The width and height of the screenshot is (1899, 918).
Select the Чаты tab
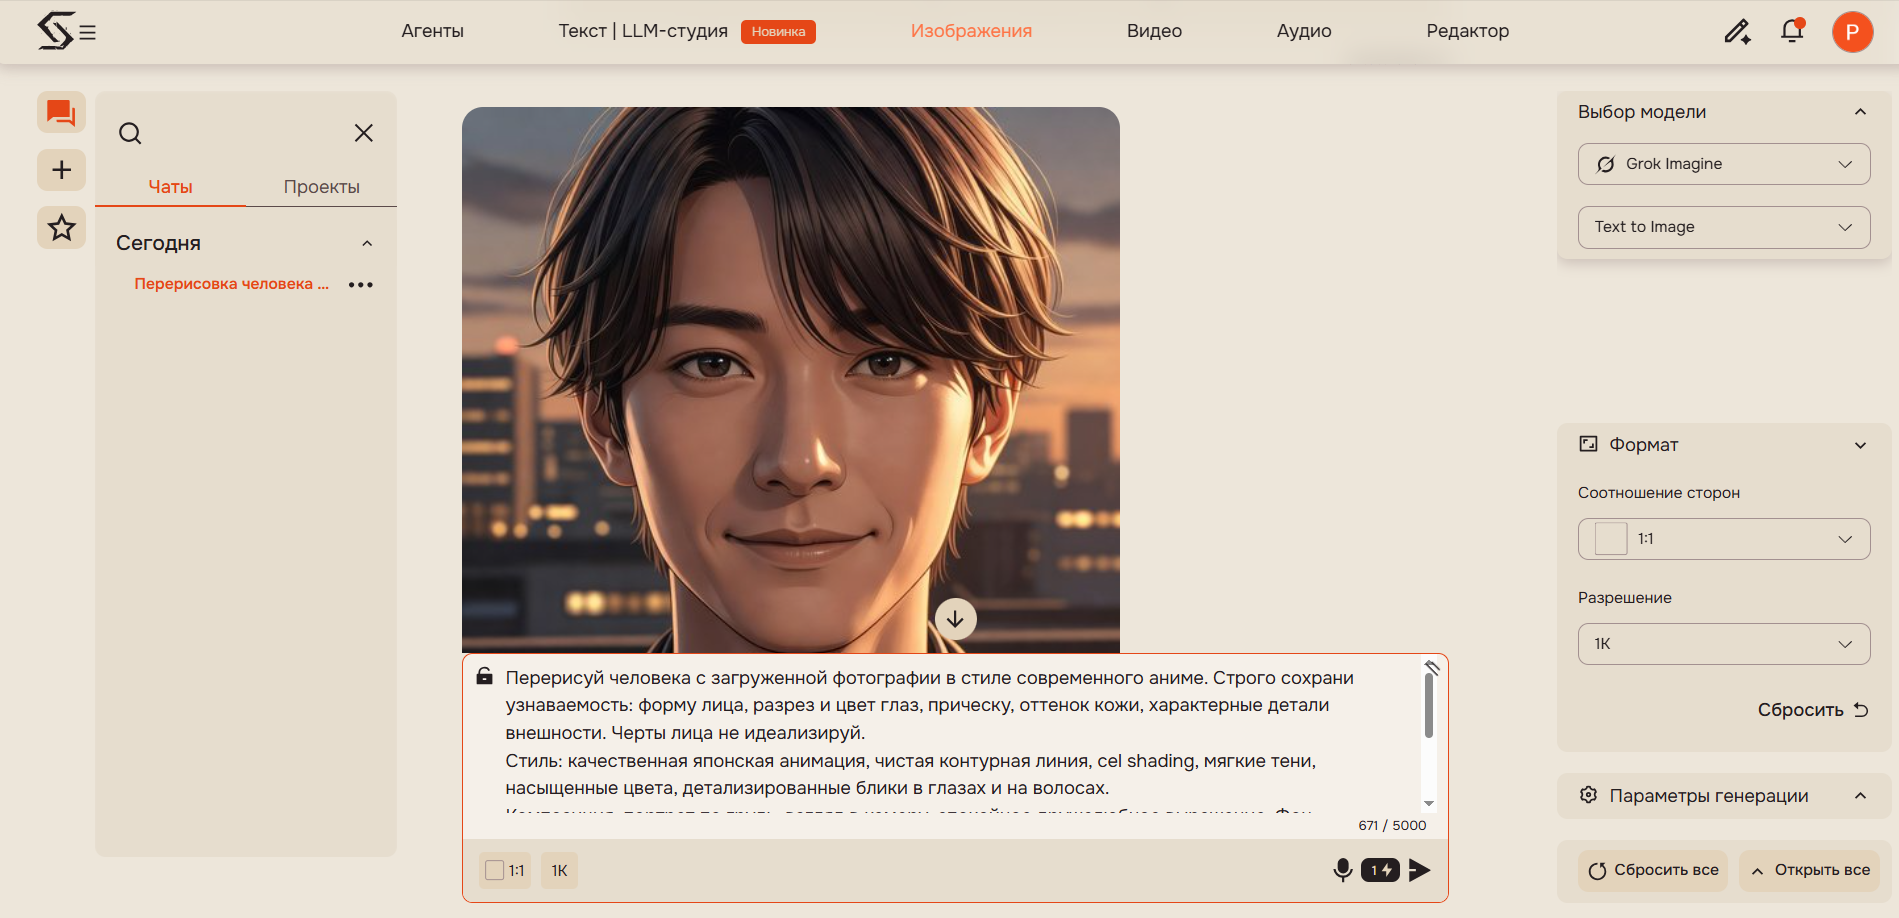coord(170,187)
